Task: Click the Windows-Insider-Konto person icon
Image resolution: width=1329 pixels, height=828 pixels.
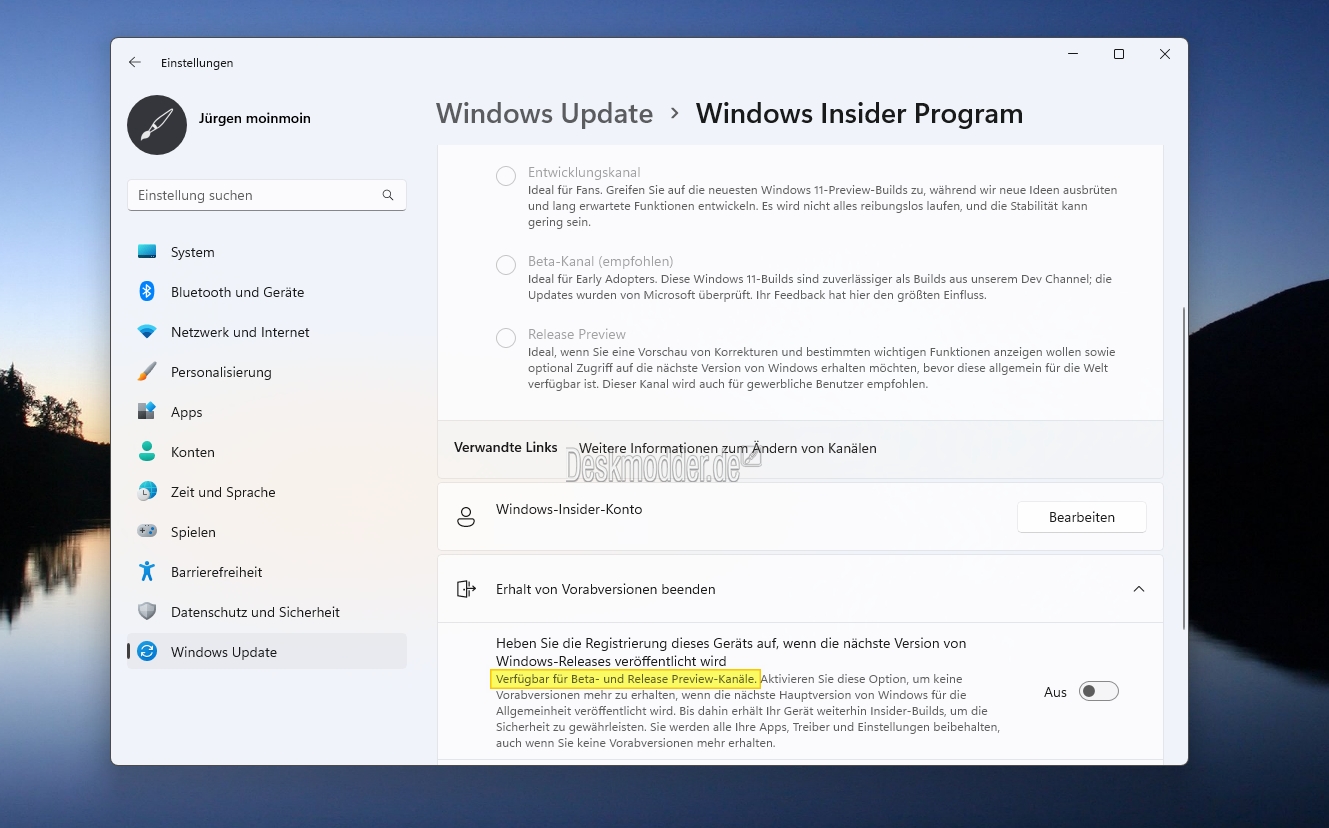Action: 466,517
